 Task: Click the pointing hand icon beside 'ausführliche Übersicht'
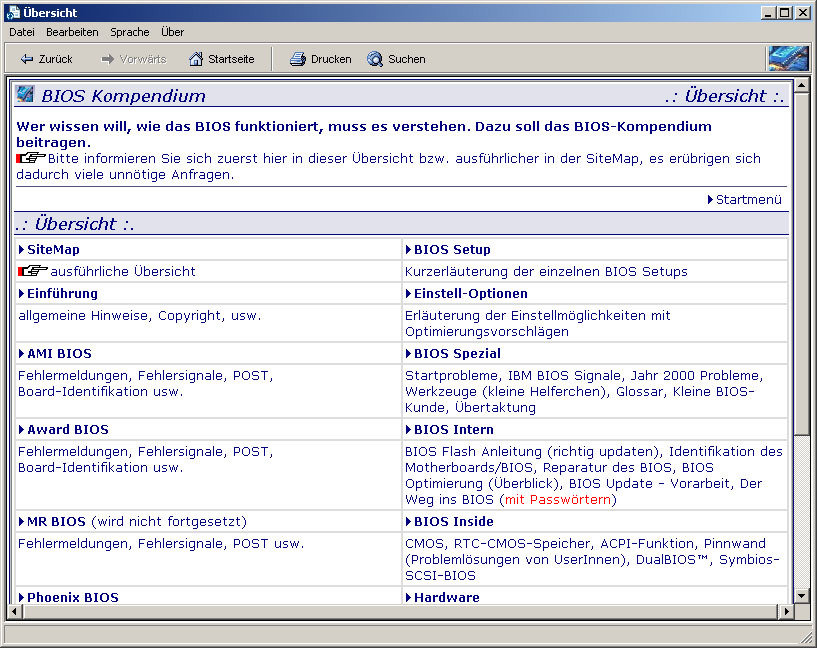tap(33, 271)
